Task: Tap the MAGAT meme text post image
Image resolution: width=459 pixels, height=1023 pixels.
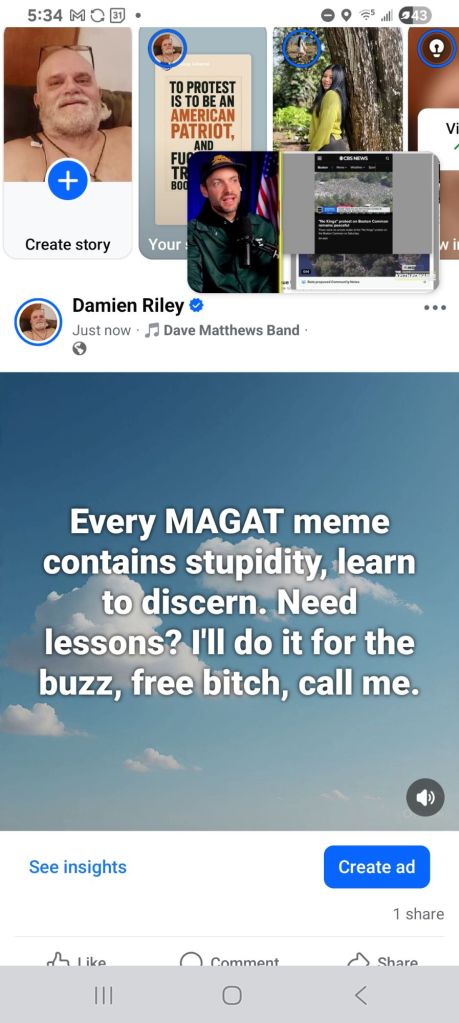Action: 230,601
